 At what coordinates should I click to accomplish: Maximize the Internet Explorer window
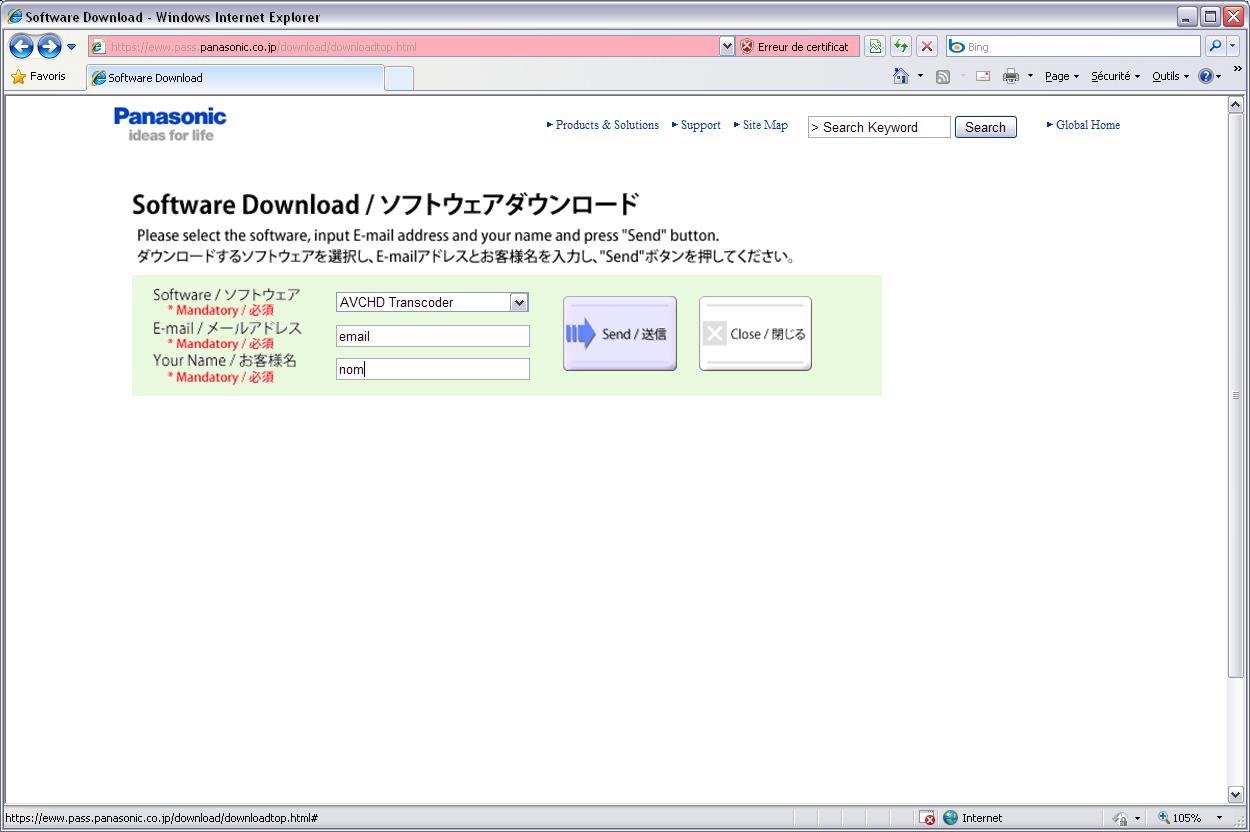pos(1210,17)
